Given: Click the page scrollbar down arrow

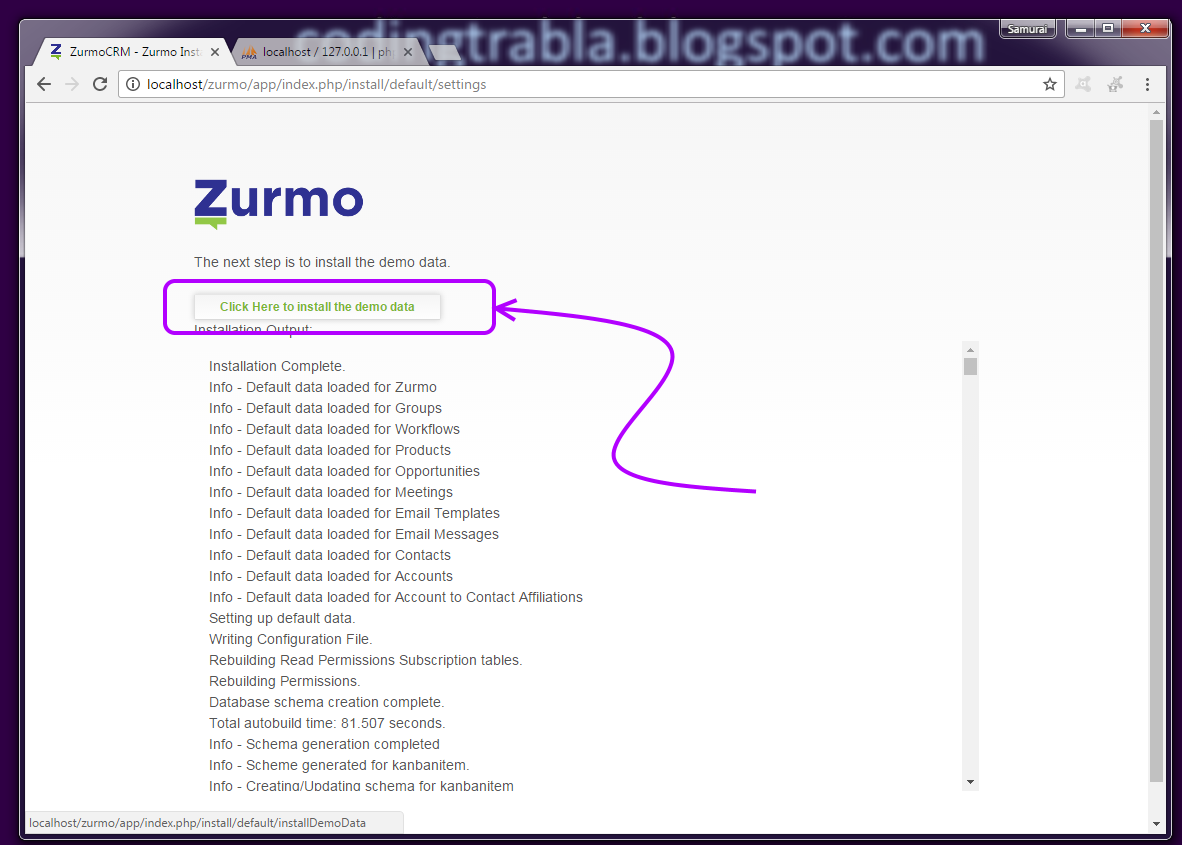Looking at the screenshot, I should (1156, 824).
